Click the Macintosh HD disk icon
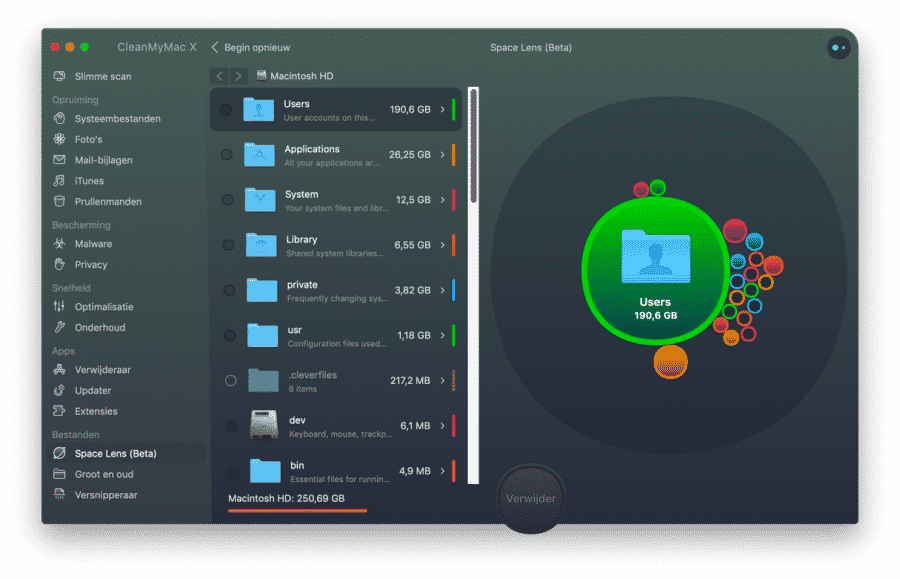This screenshot has width=900, height=579. tap(261, 76)
